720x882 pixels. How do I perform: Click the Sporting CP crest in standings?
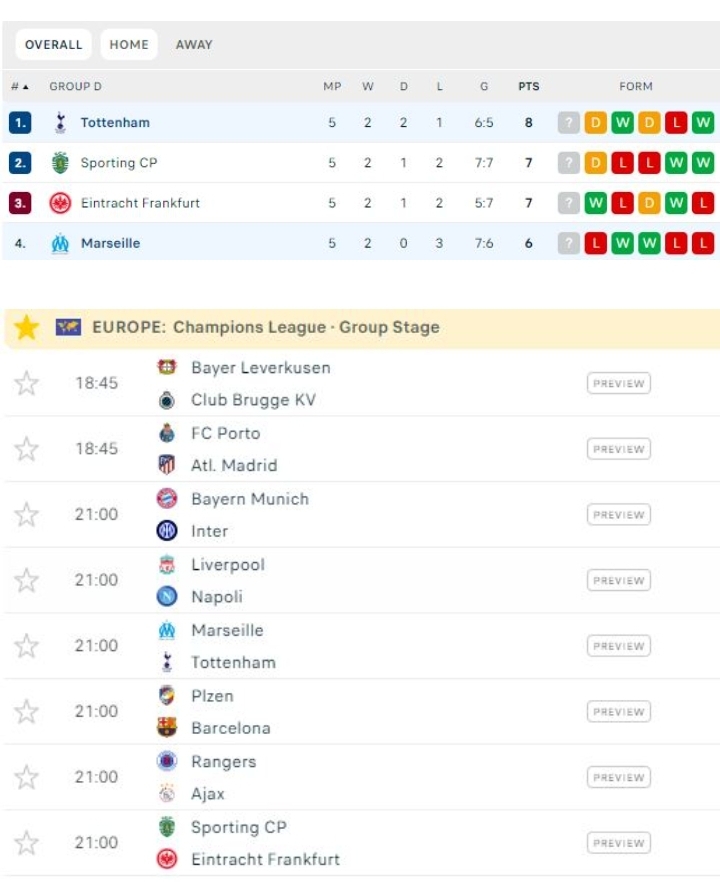[60, 163]
